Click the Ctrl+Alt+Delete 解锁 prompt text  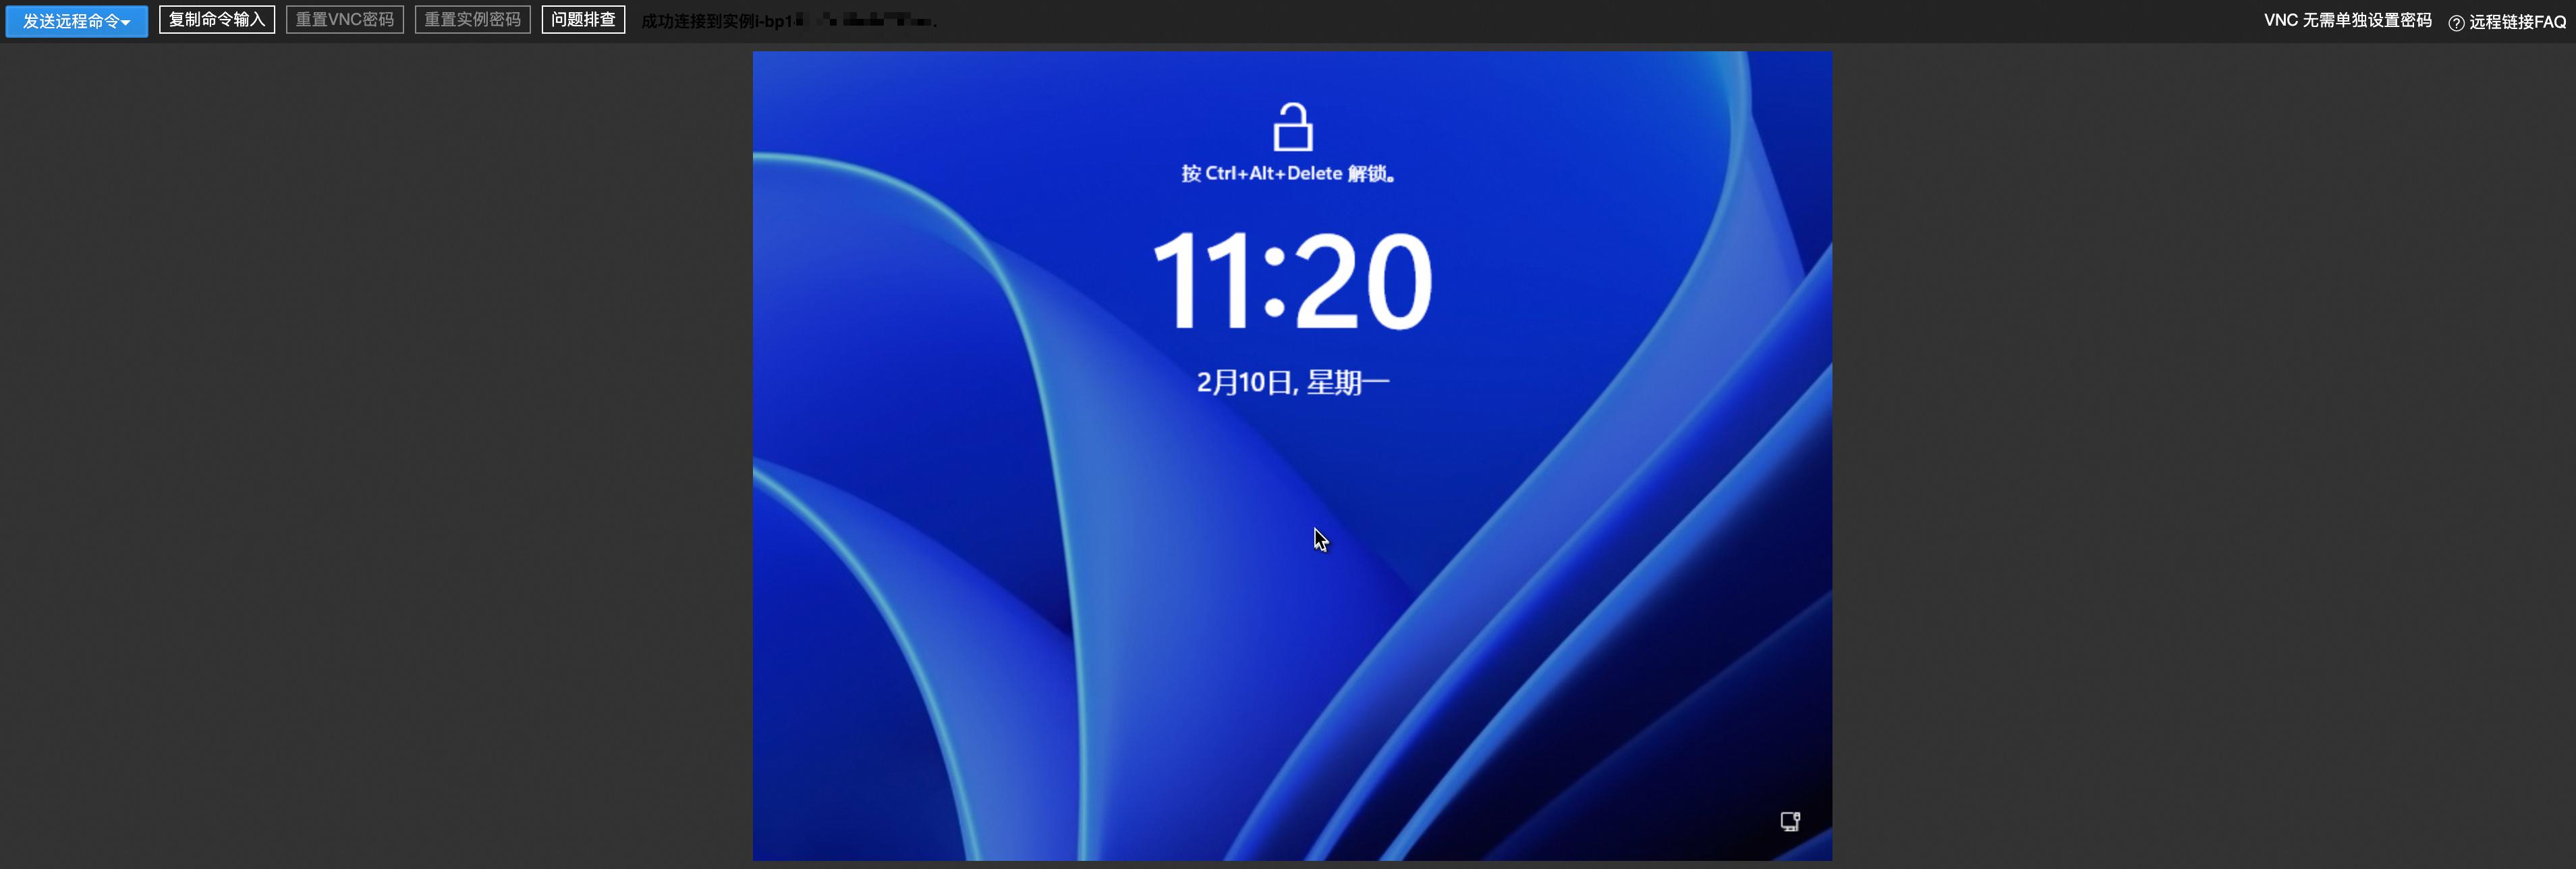[1288, 174]
